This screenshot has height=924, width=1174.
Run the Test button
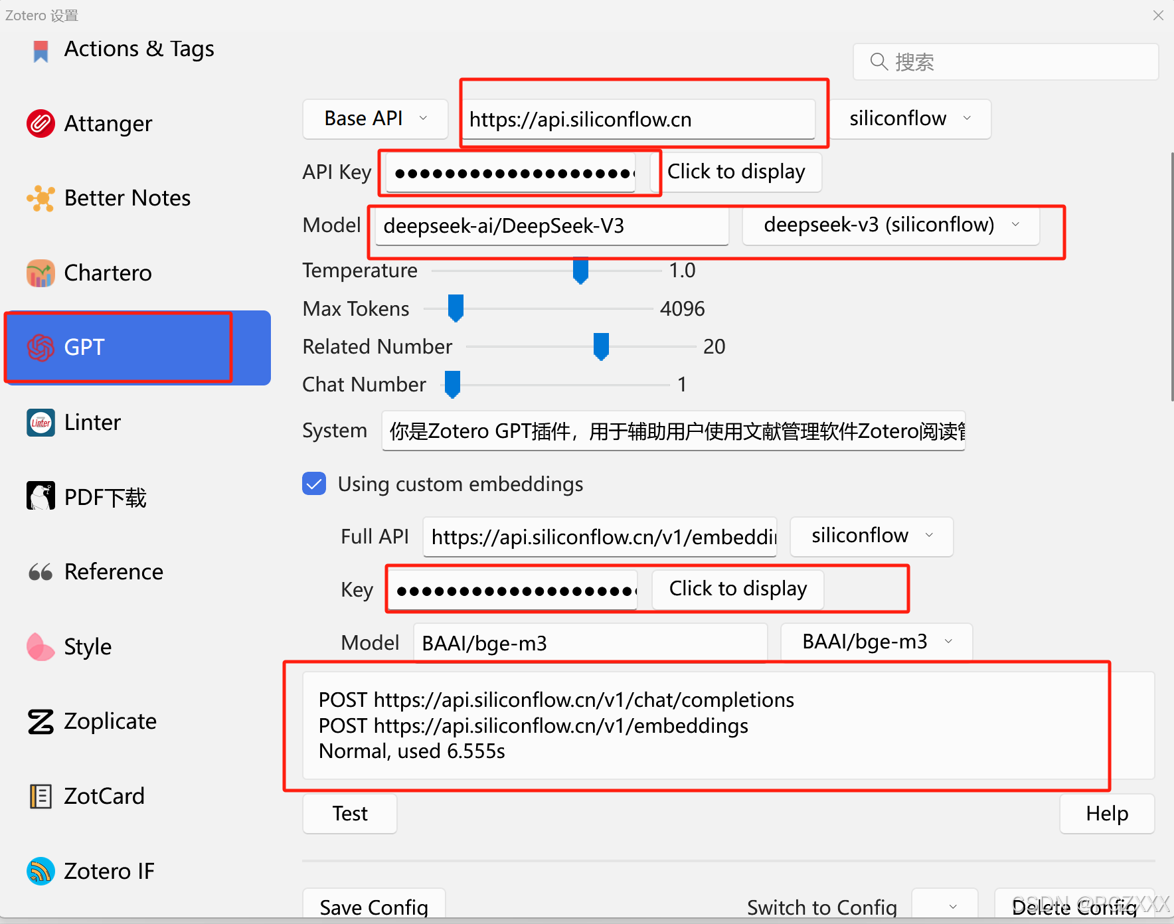(350, 814)
